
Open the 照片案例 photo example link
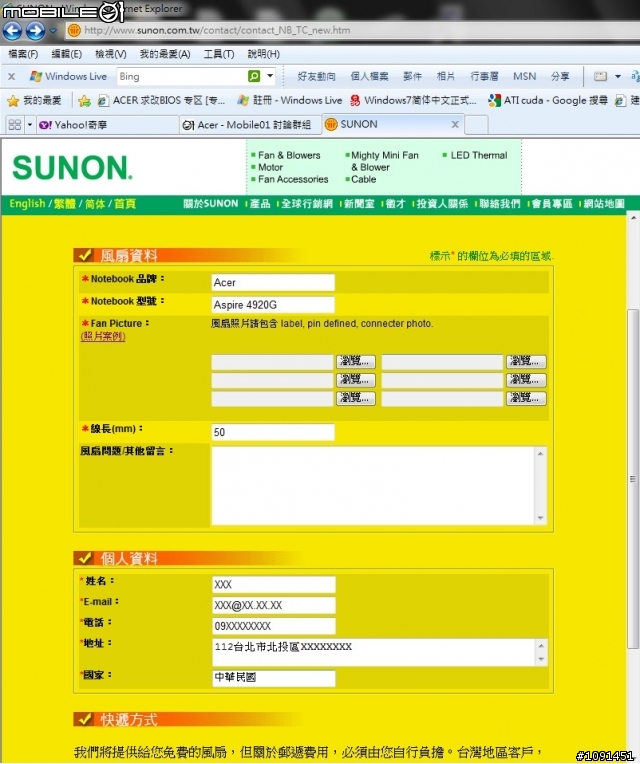(103, 336)
